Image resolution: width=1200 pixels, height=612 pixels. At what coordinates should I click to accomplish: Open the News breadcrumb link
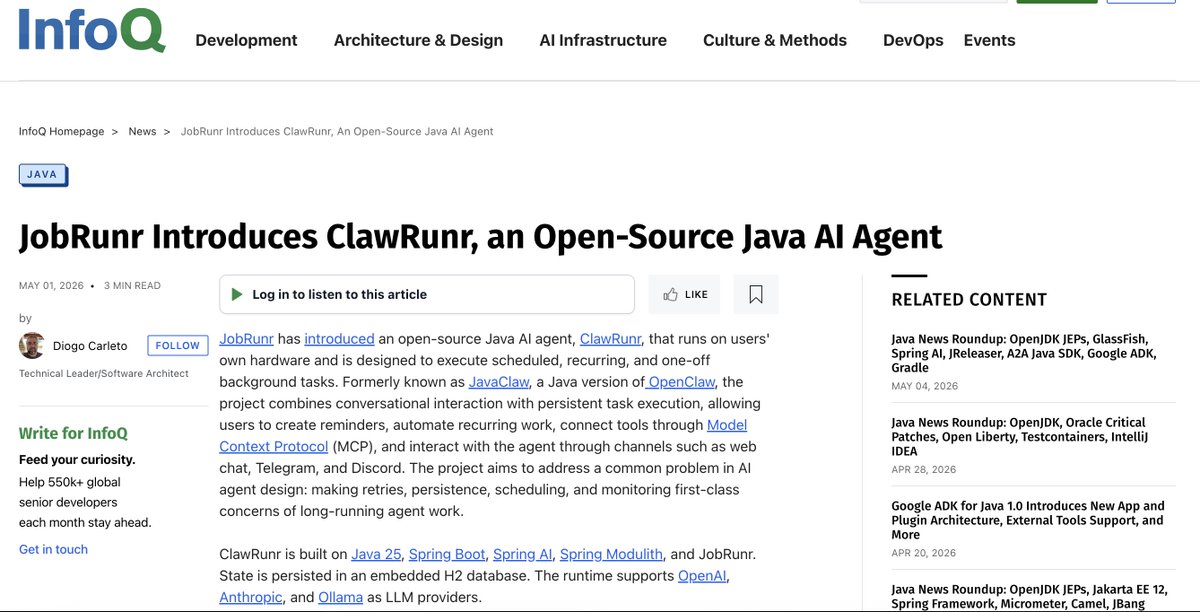(142, 131)
